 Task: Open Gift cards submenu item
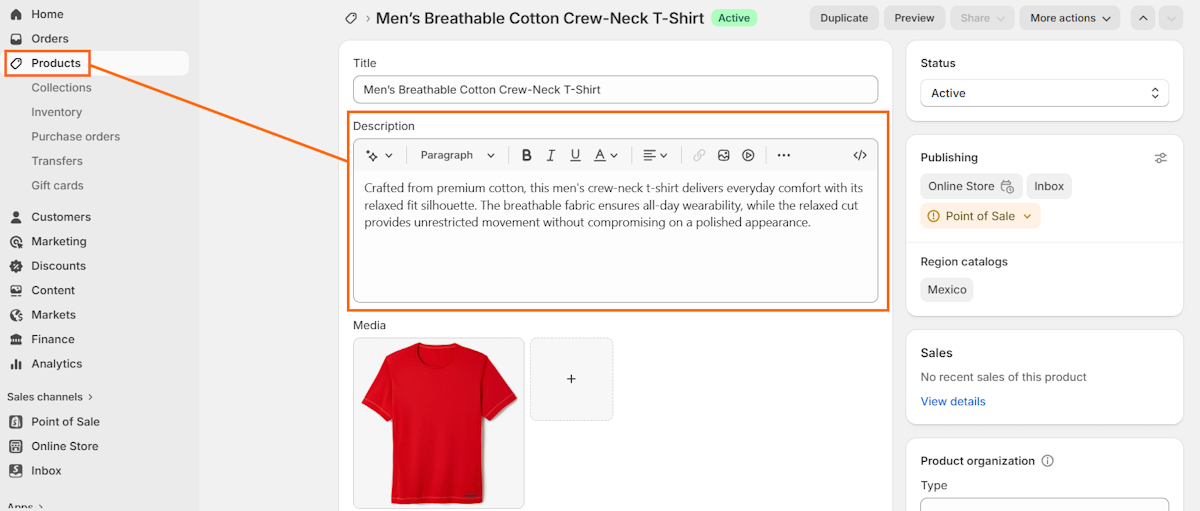(58, 186)
